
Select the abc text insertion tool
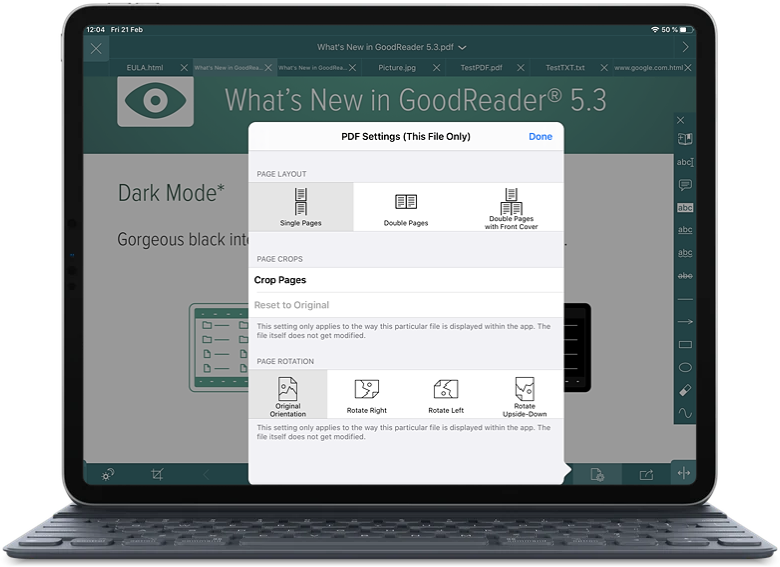click(685, 162)
